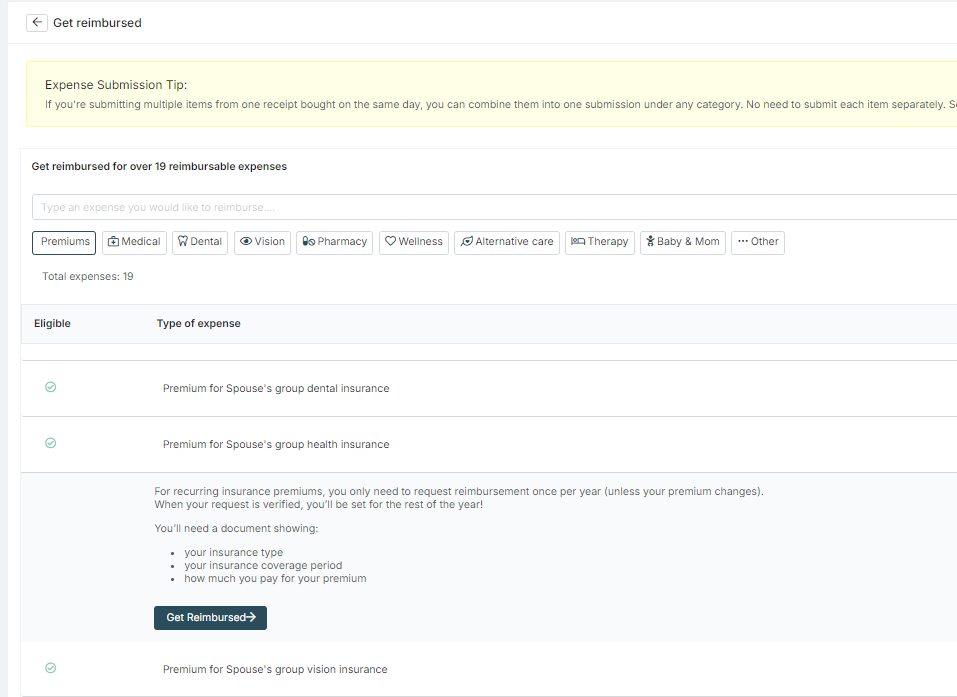Select the Eligible column header
Viewport: 957px width, 697px height.
coord(52,323)
